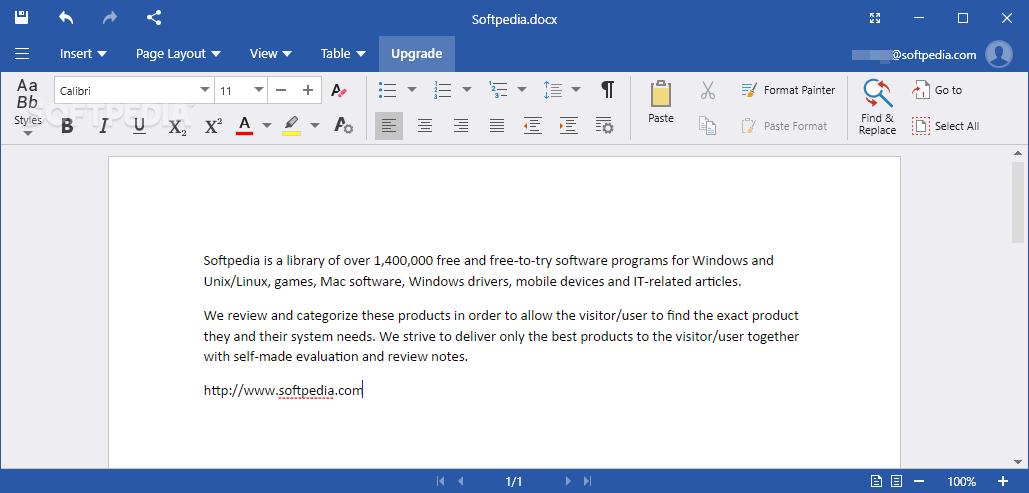
Task: Open the Table menu
Action: (343, 54)
